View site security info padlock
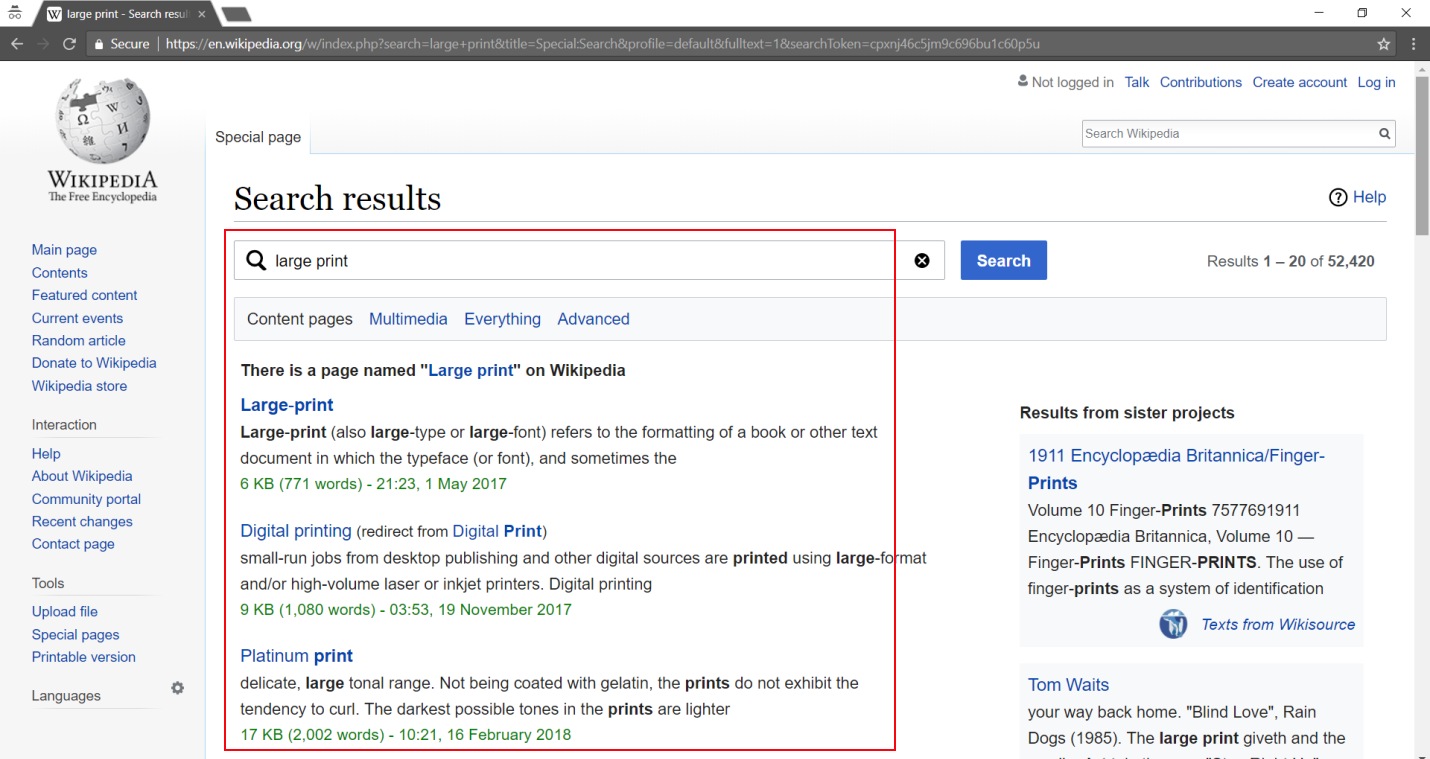 (98, 44)
